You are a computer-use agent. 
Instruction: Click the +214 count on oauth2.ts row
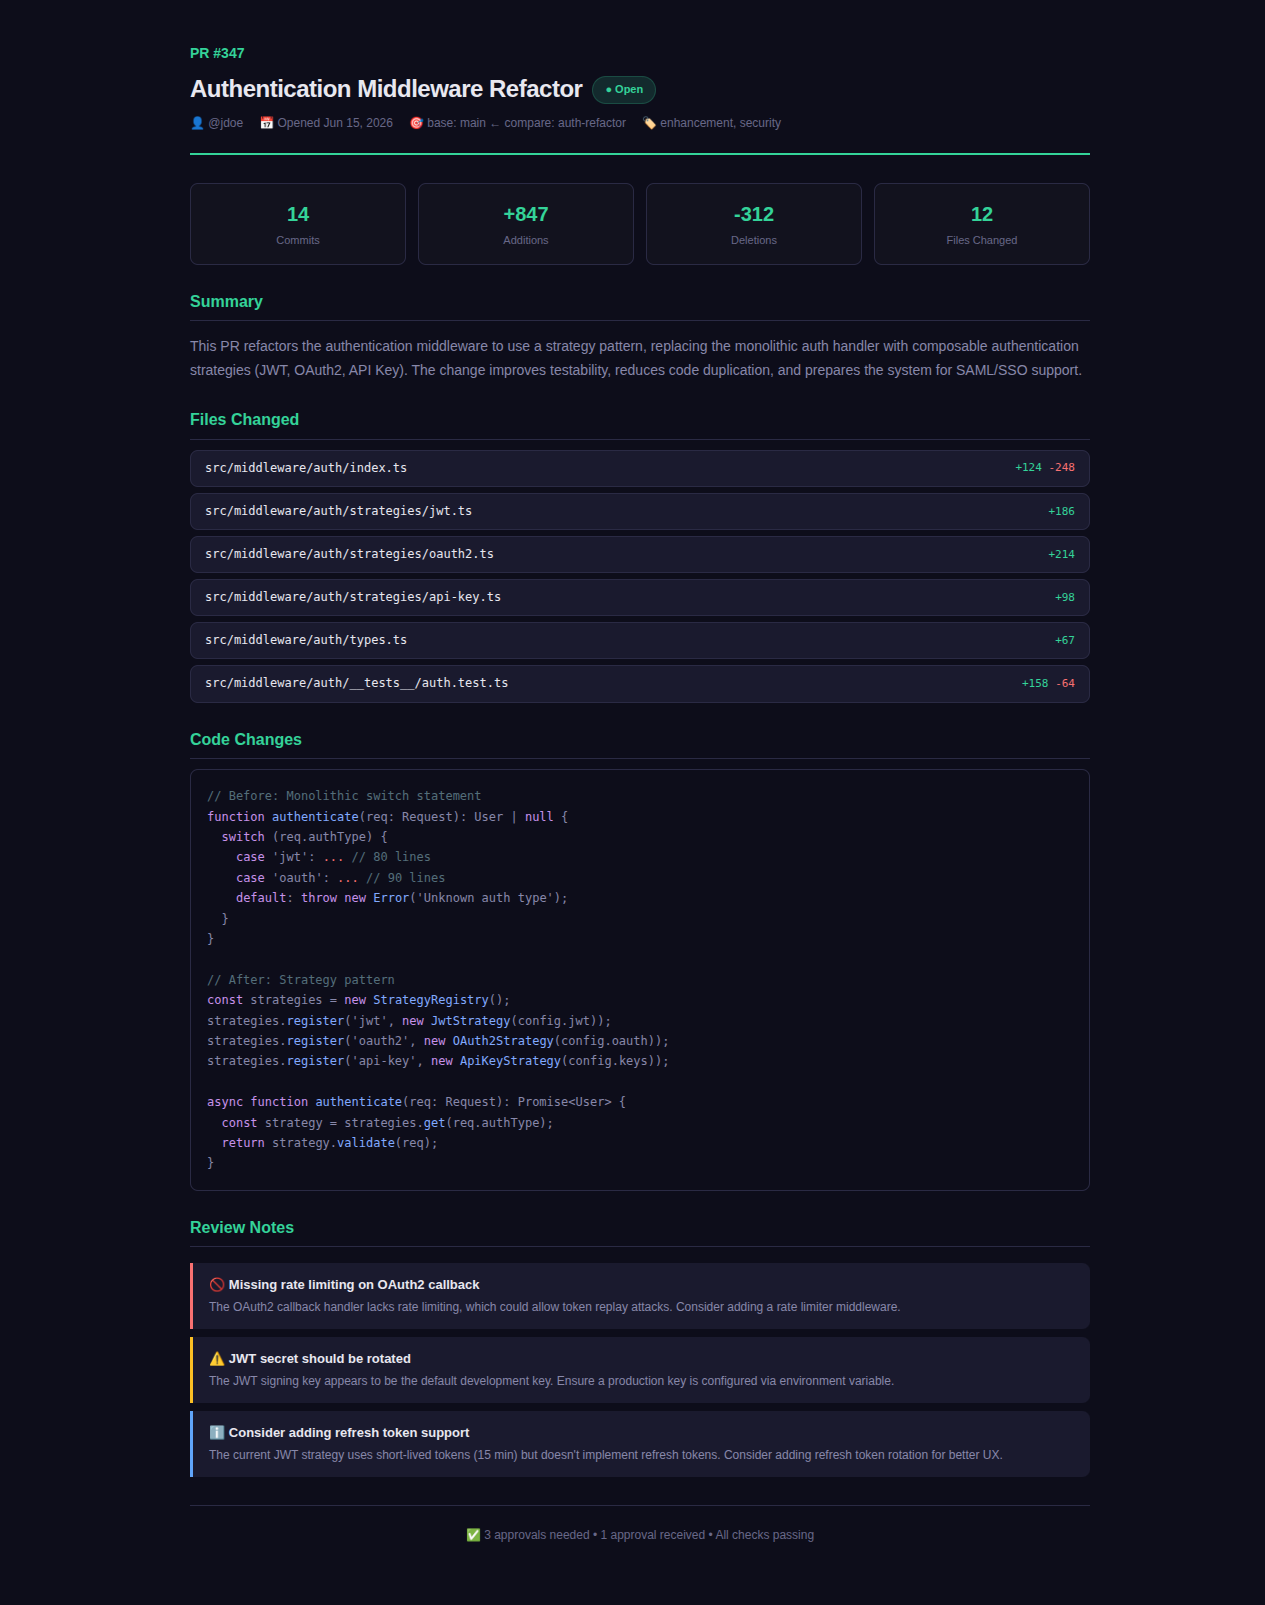point(1061,554)
